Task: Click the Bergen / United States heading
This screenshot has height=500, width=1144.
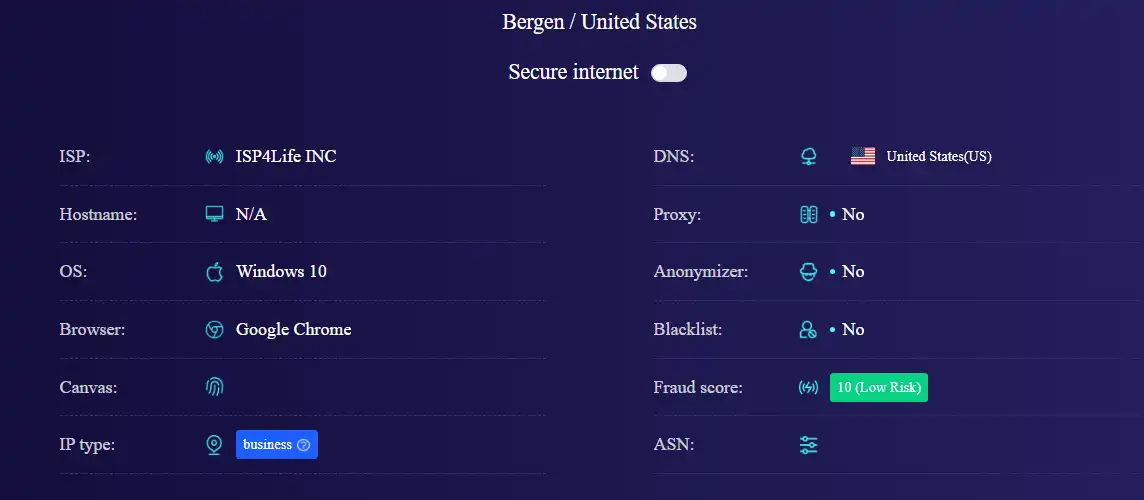Action: 599,22
